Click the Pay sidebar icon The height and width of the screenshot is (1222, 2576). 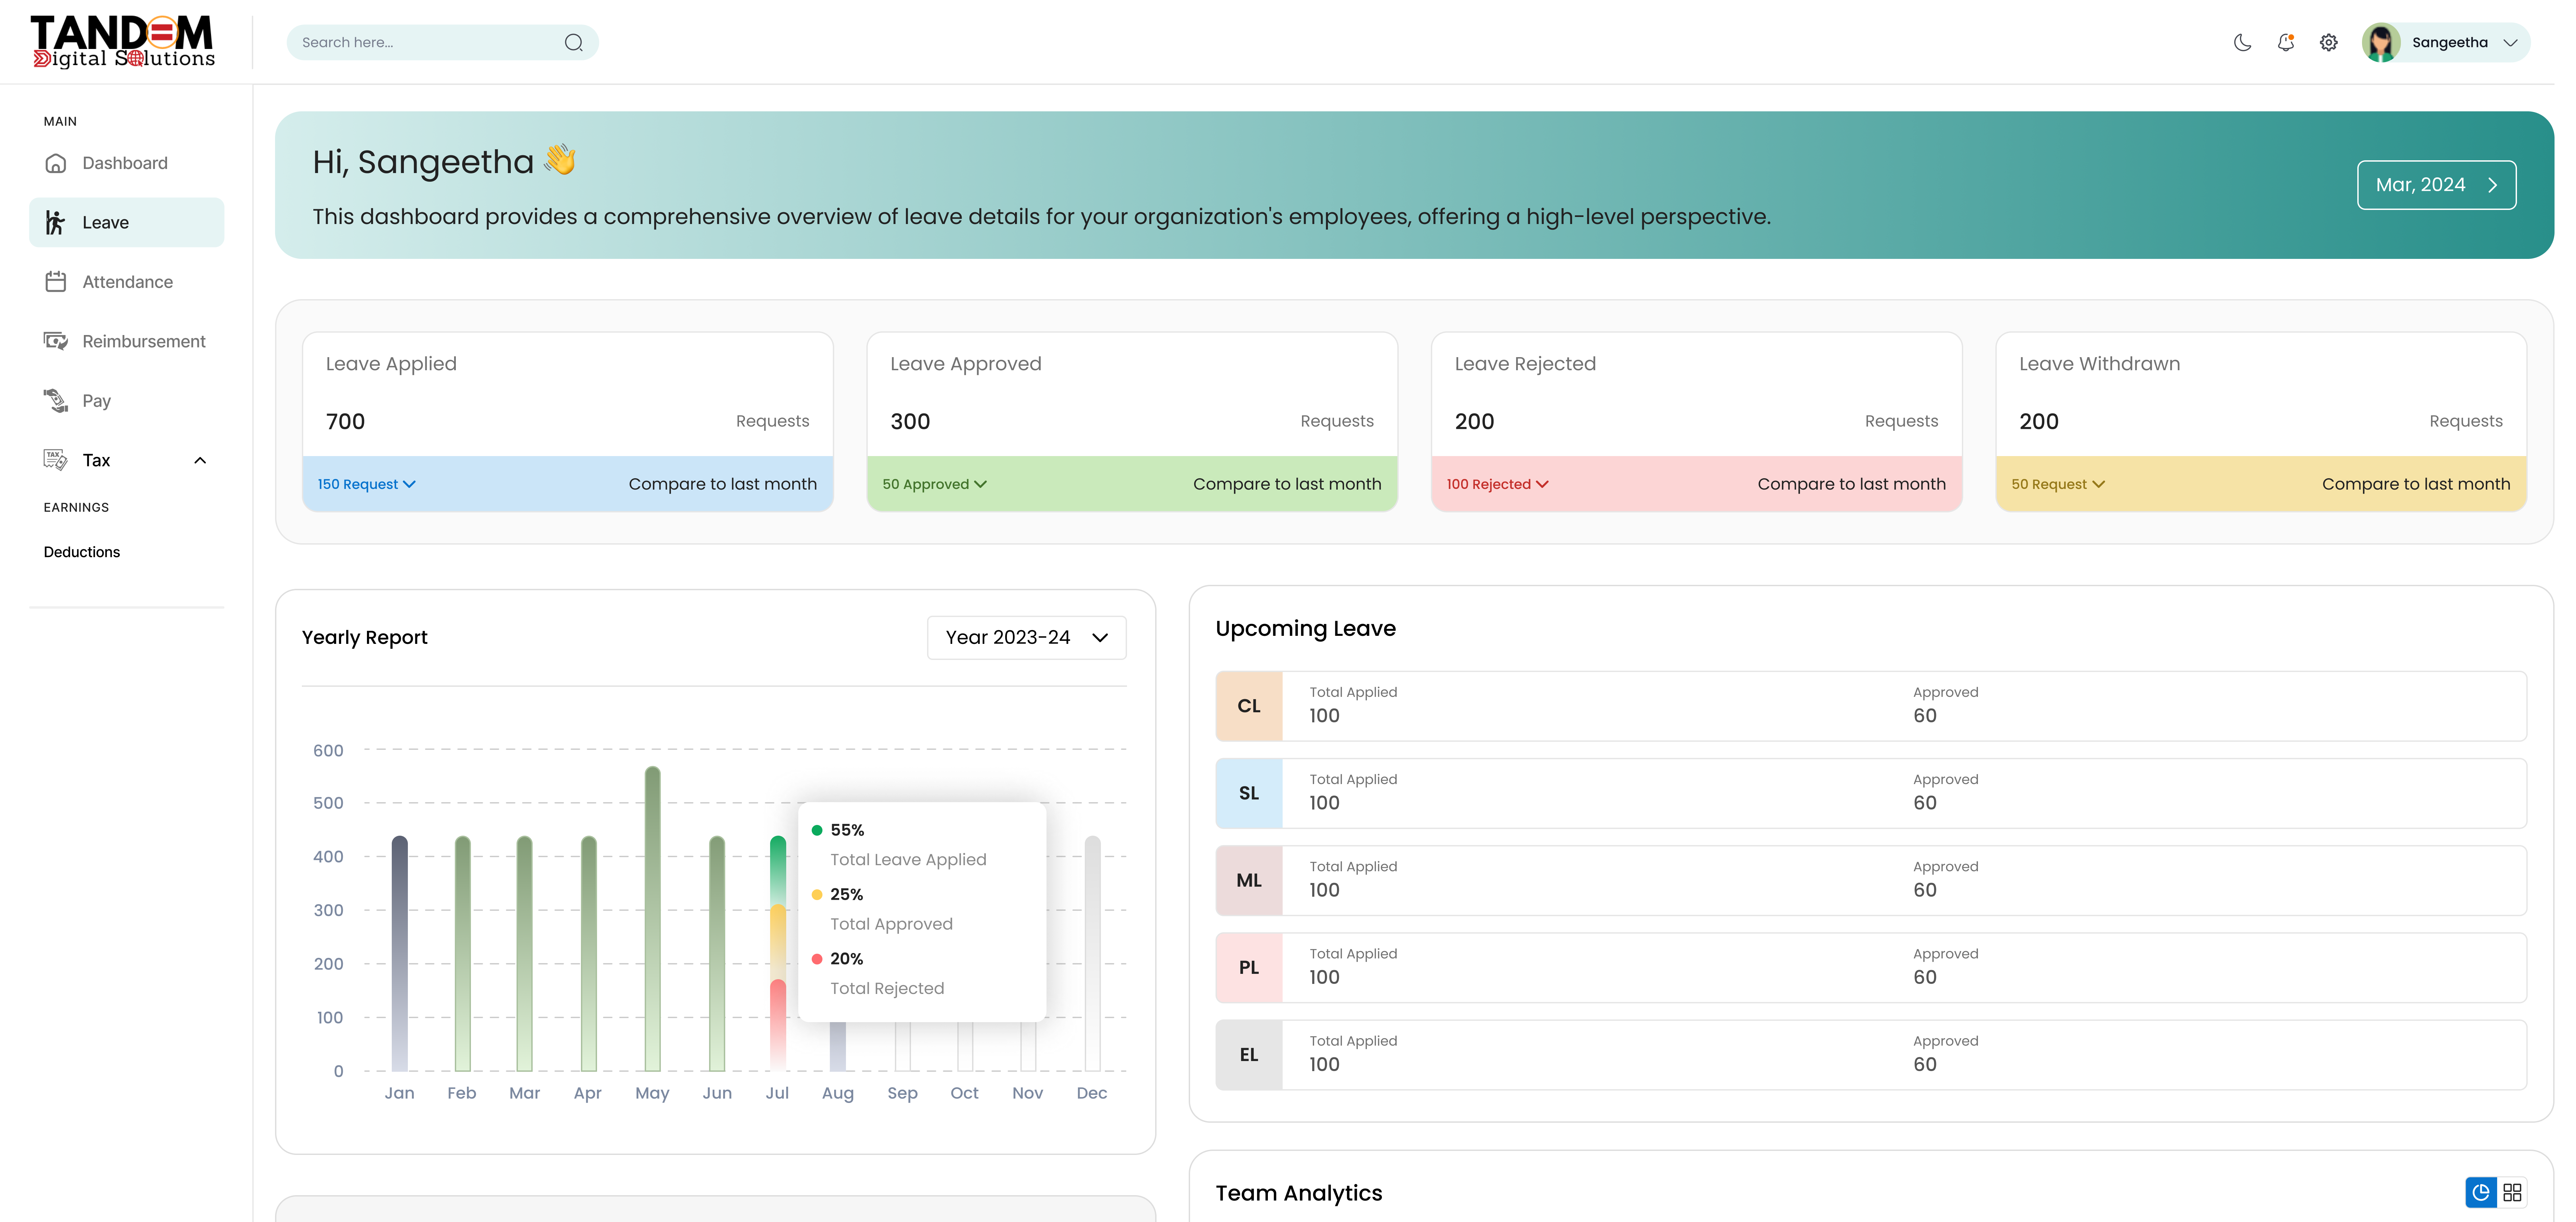pos(56,401)
